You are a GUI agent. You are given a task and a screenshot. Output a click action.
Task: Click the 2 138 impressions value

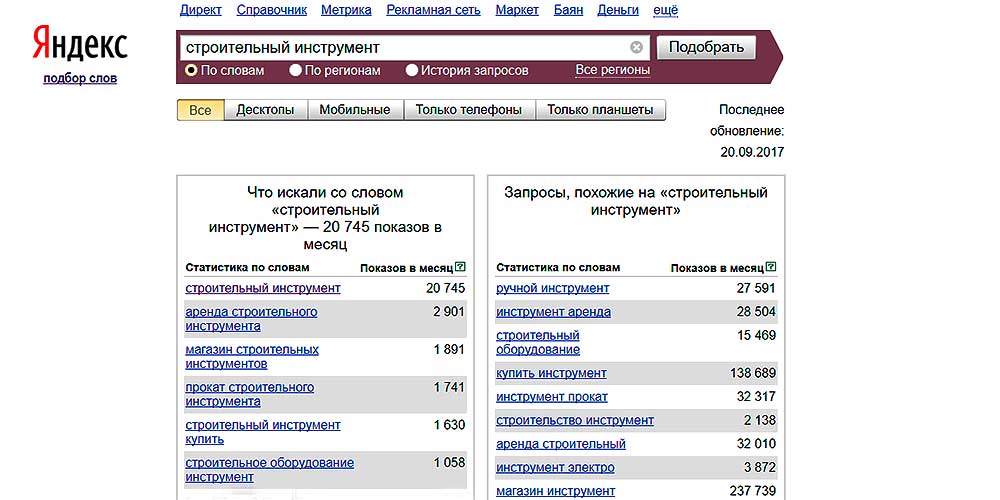760,420
